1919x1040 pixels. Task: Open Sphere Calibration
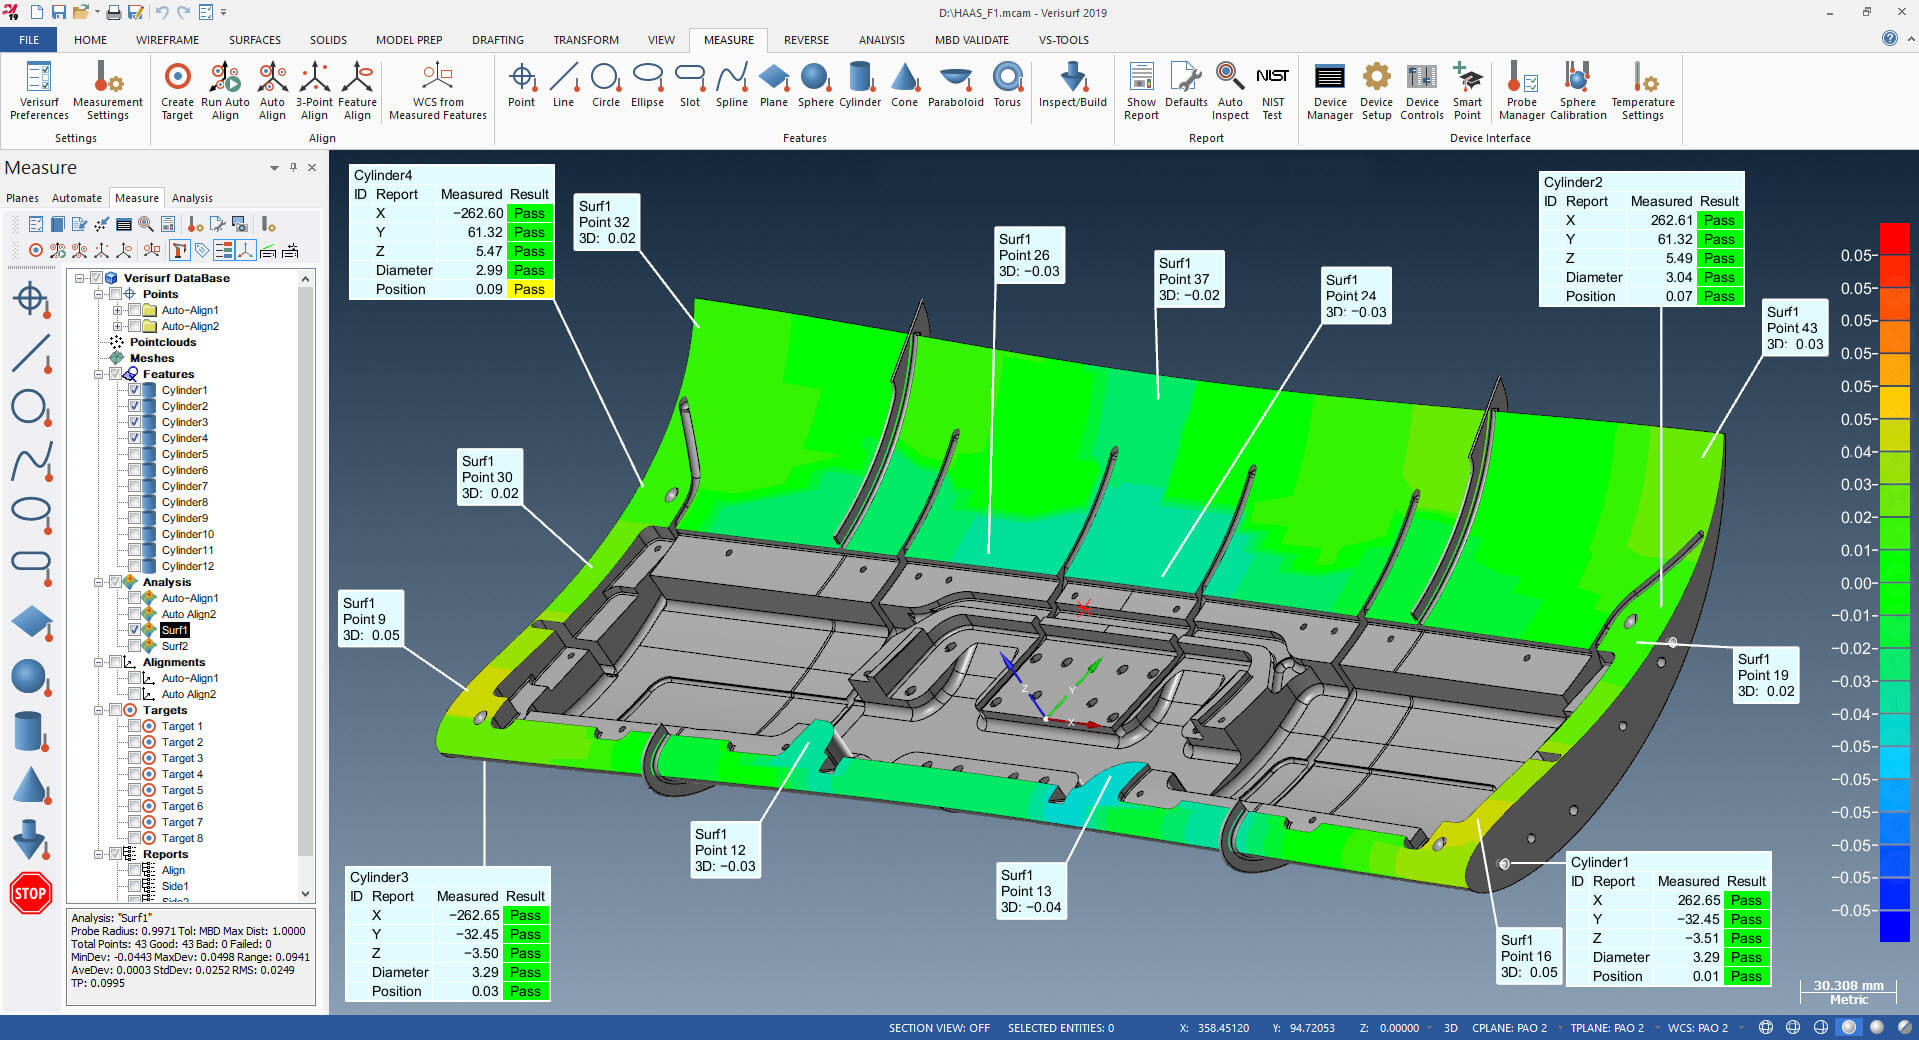[1578, 91]
